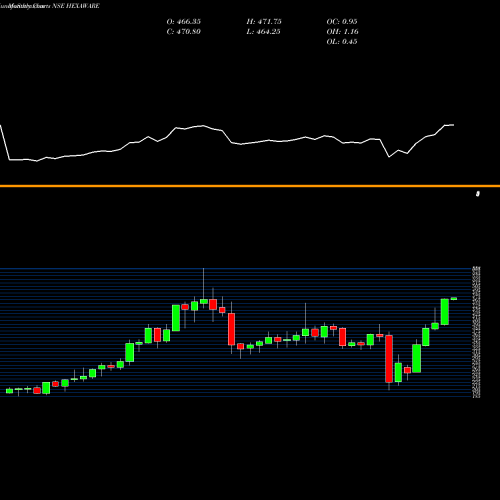This screenshot has width=500, height=500.
Task: Click the large red candle at the right-side drop
Action: click(x=389, y=359)
